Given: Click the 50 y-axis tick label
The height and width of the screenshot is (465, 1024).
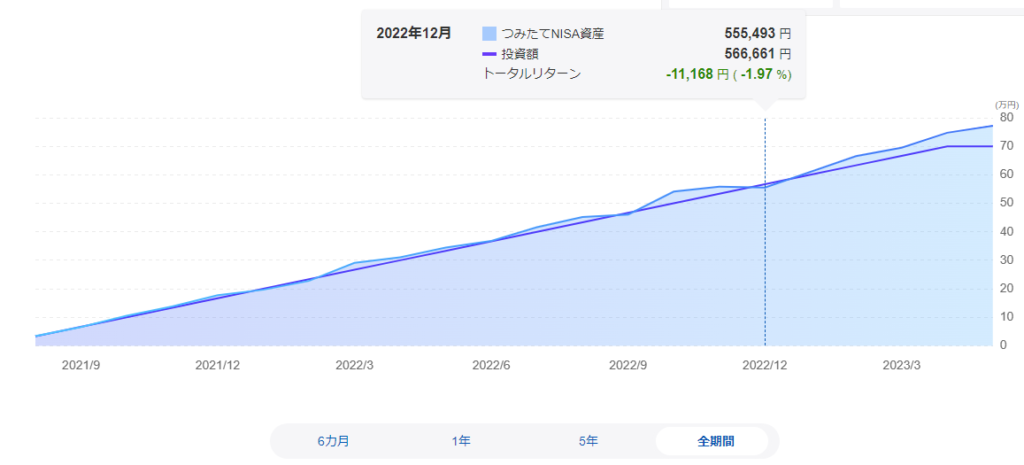Looking at the screenshot, I should [1006, 203].
